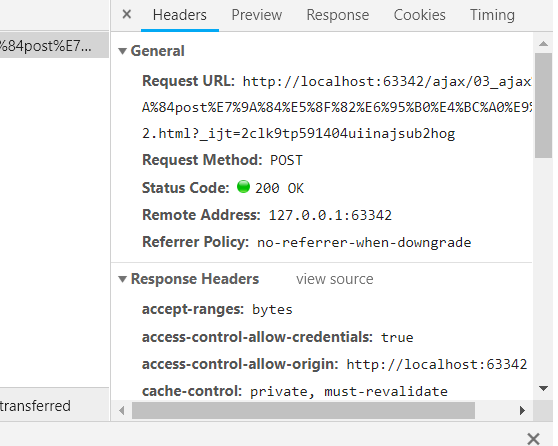Click the horizontal scrollbar left arrow

click(x=122, y=410)
